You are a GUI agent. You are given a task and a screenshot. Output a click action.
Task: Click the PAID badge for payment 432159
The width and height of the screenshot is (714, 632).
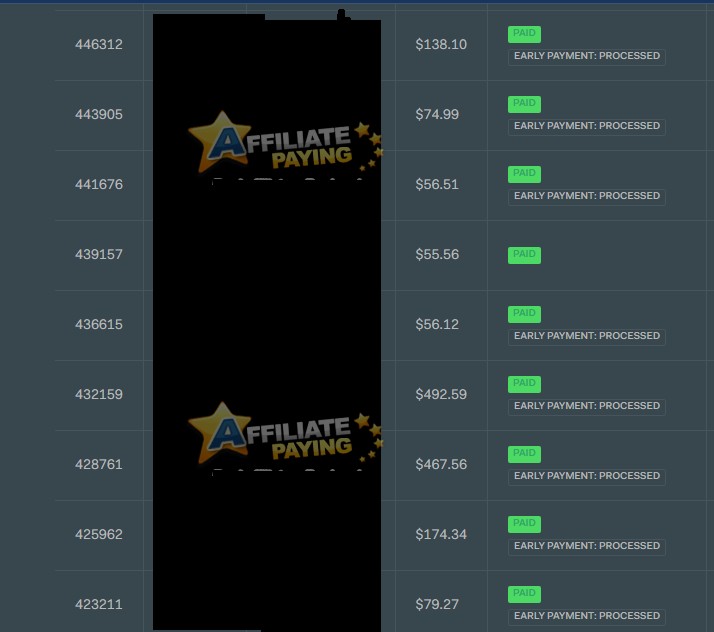(x=524, y=384)
